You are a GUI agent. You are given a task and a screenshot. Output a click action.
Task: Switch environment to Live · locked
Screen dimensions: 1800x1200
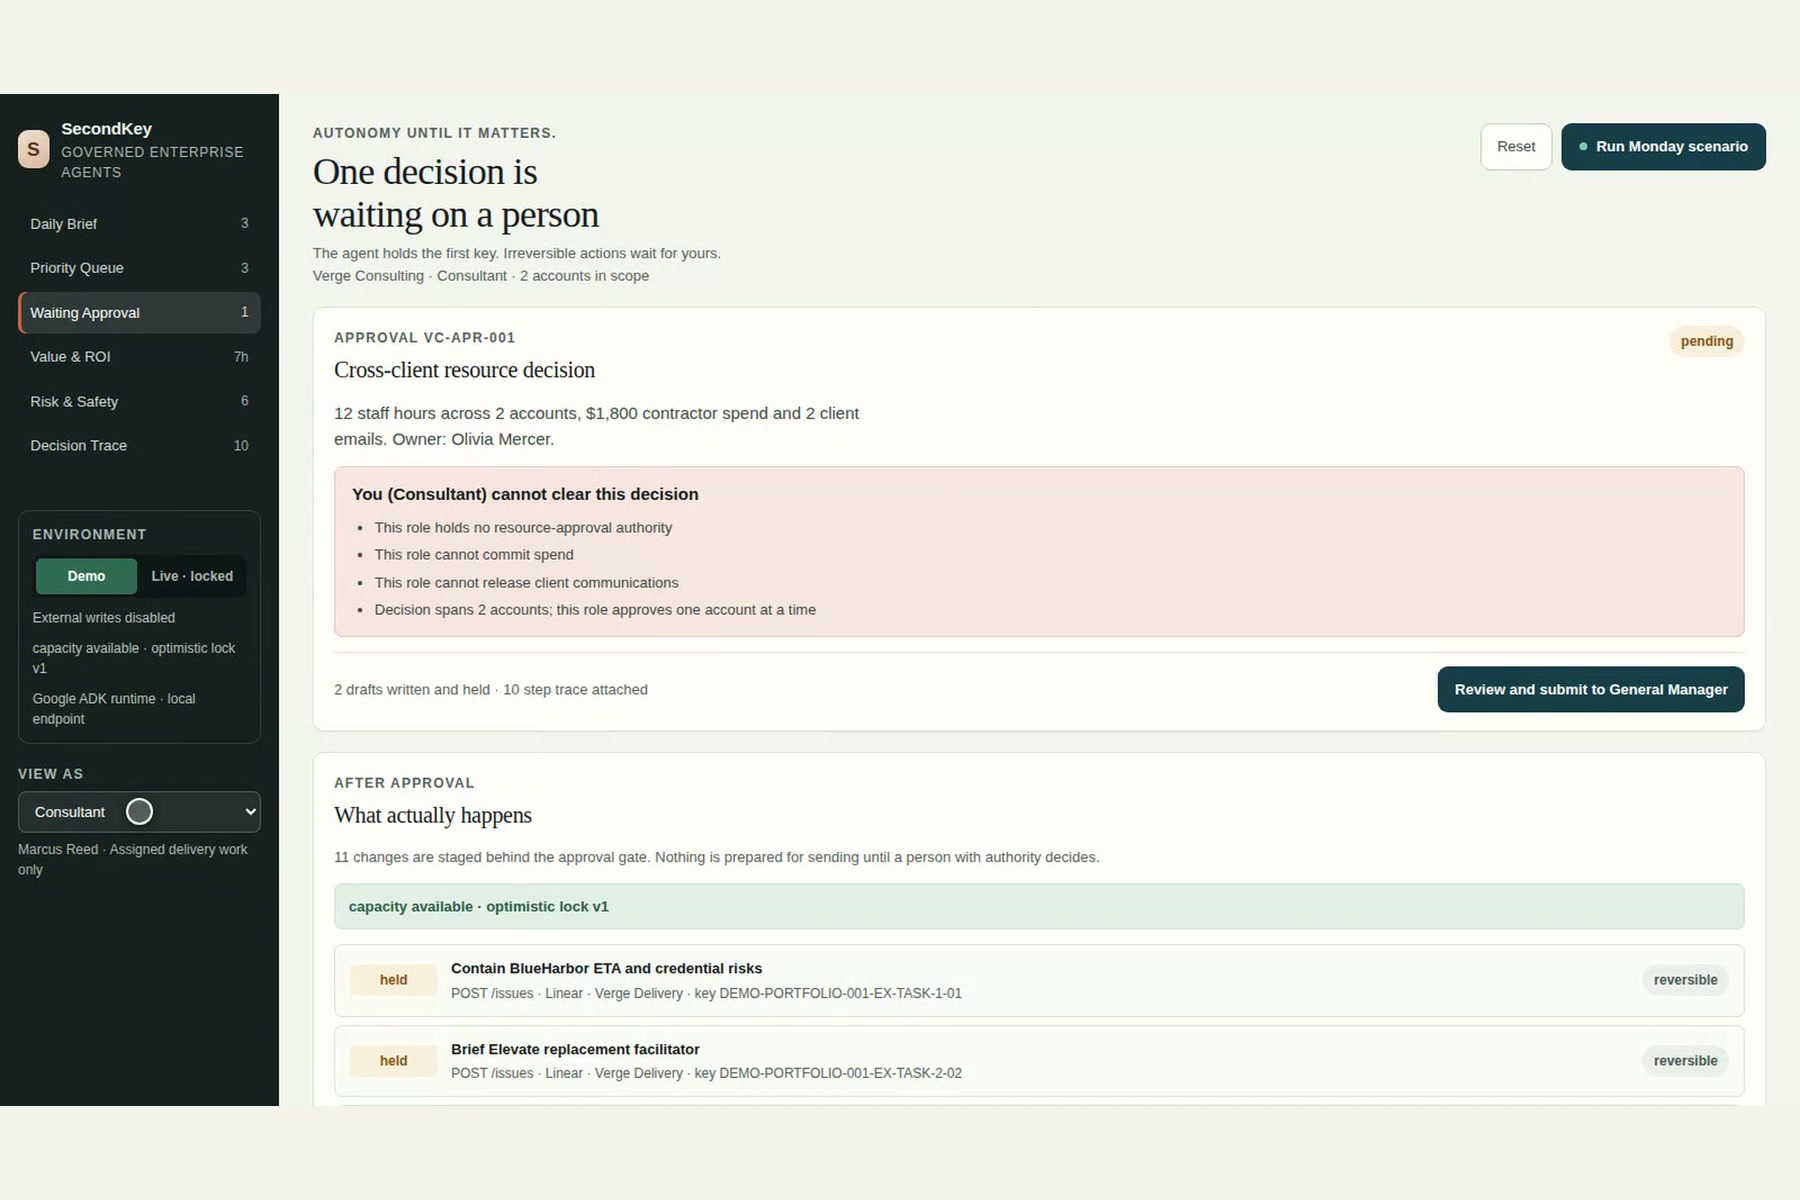point(192,576)
